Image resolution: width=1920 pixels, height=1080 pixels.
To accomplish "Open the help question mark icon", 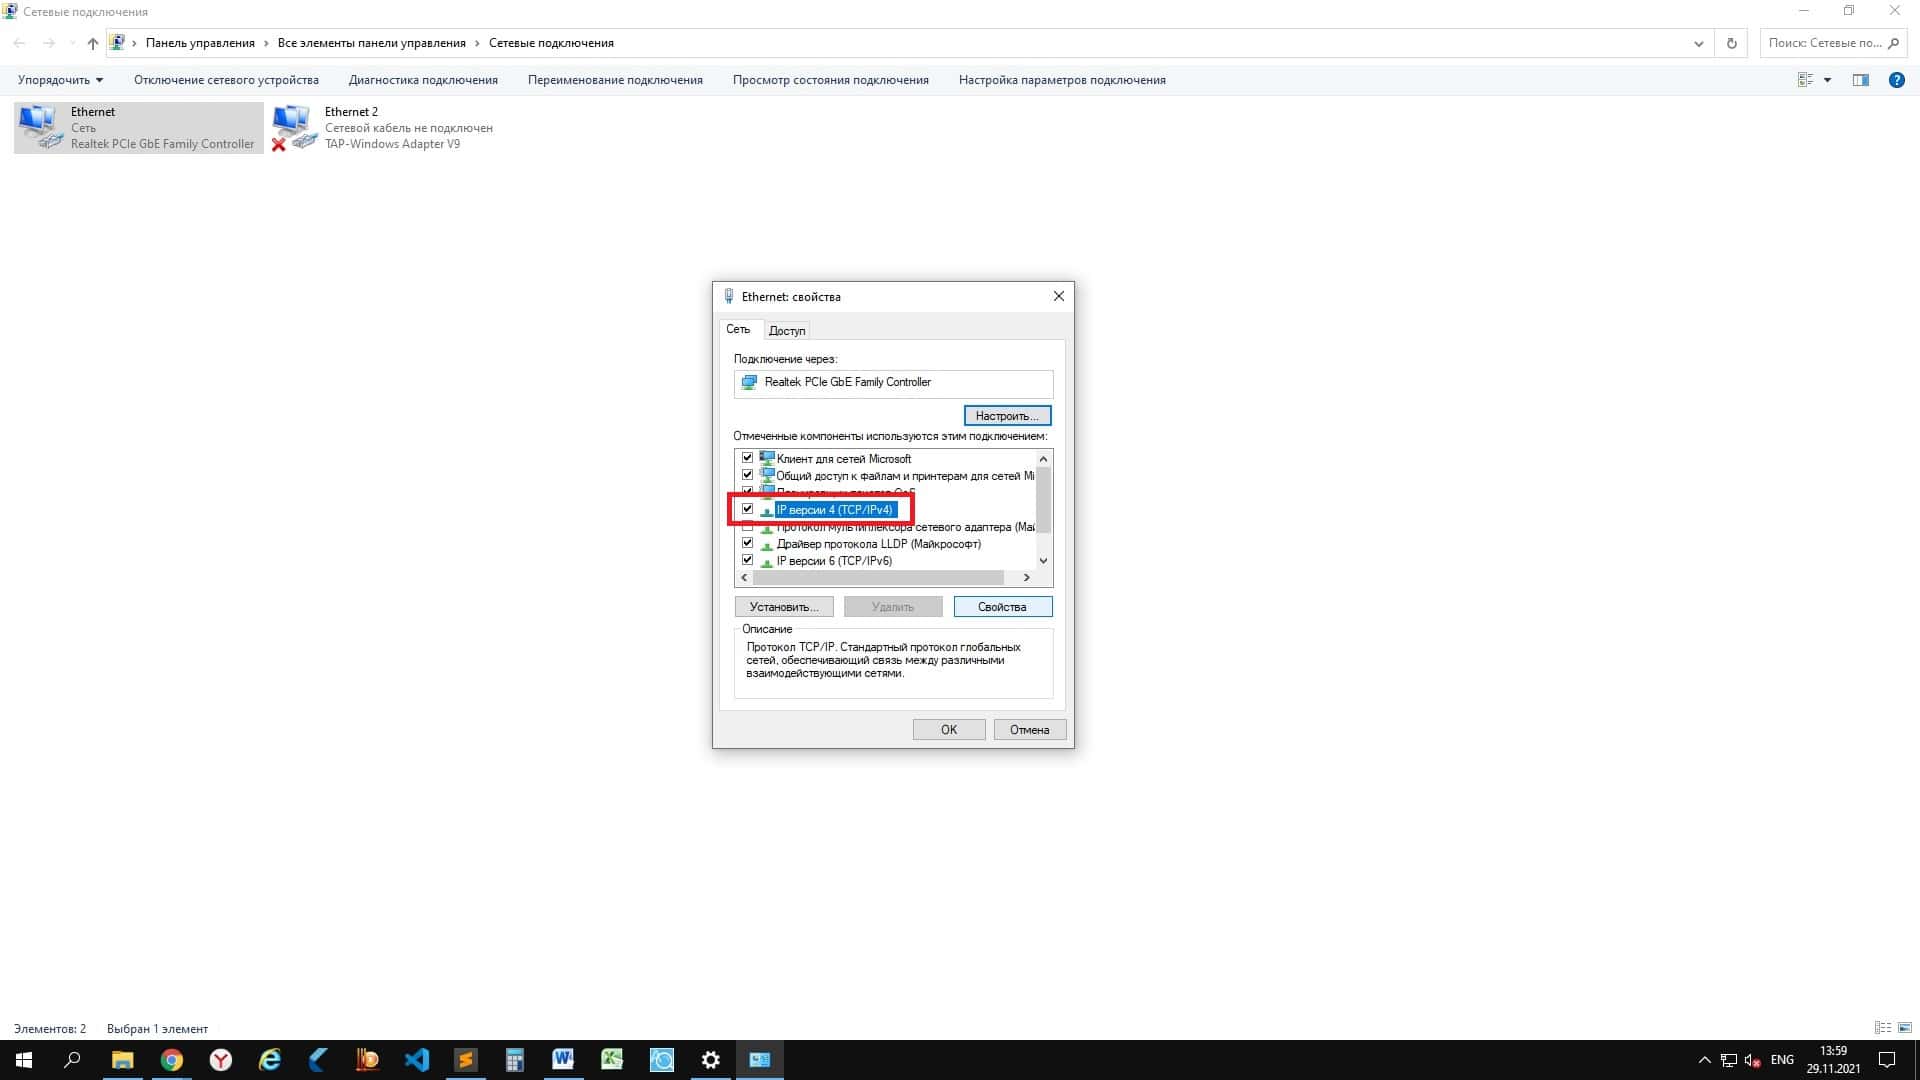I will (1896, 80).
